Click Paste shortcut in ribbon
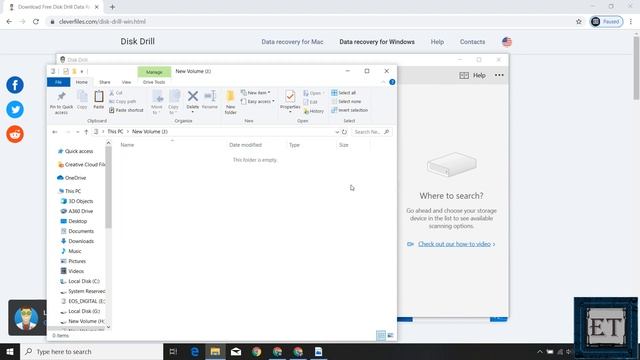 coord(127,110)
